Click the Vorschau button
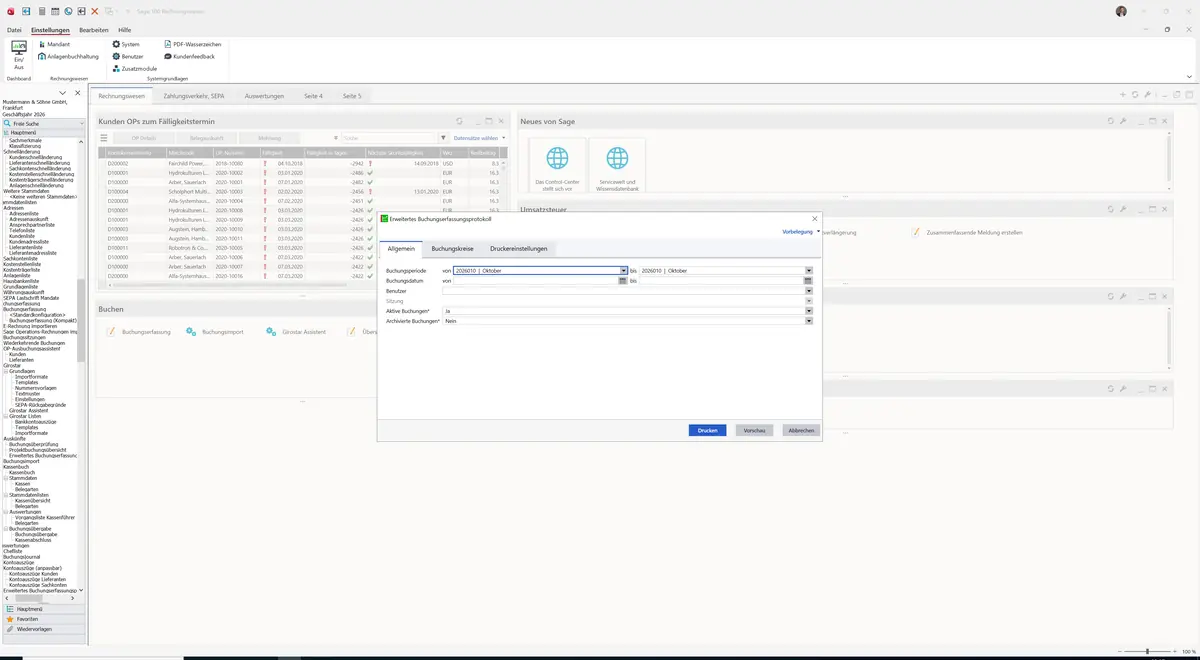This screenshot has width=1200, height=660. pos(754,430)
